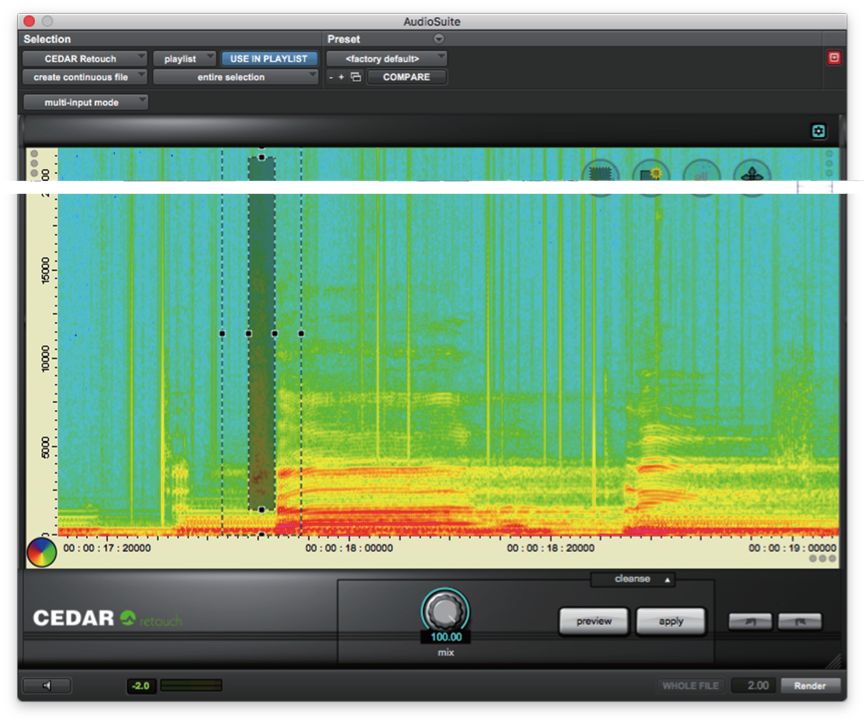Click the 15000 frequency axis label
This screenshot has height=723, width=865.
pyautogui.click(x=45, y=270)
